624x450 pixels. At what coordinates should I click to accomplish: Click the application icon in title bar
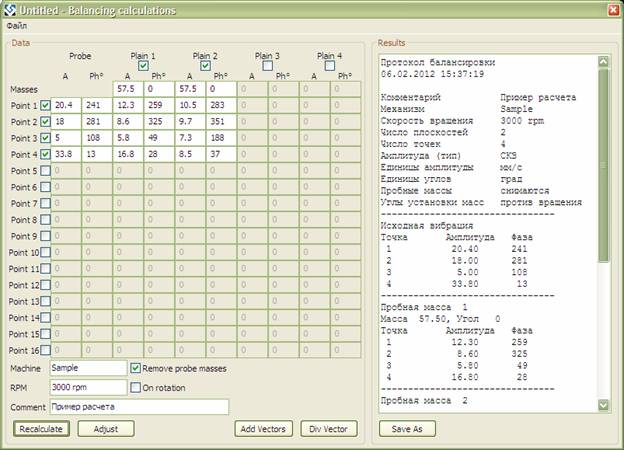10,10
